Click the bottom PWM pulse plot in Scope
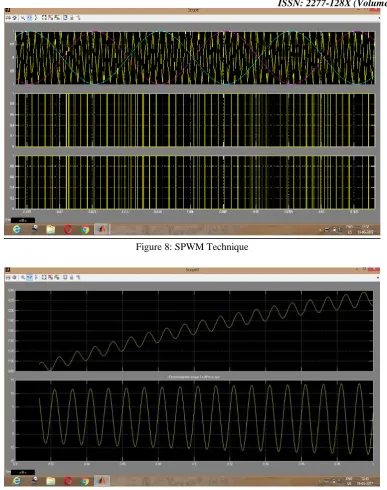The image size is (387, 490). pos(195,182)
